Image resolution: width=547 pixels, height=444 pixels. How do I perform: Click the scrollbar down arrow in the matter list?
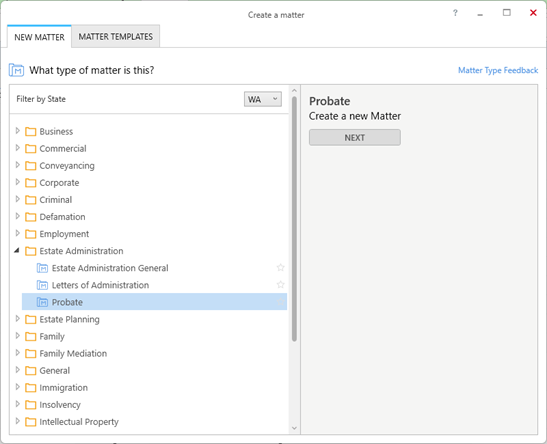[x=294, y=428]
